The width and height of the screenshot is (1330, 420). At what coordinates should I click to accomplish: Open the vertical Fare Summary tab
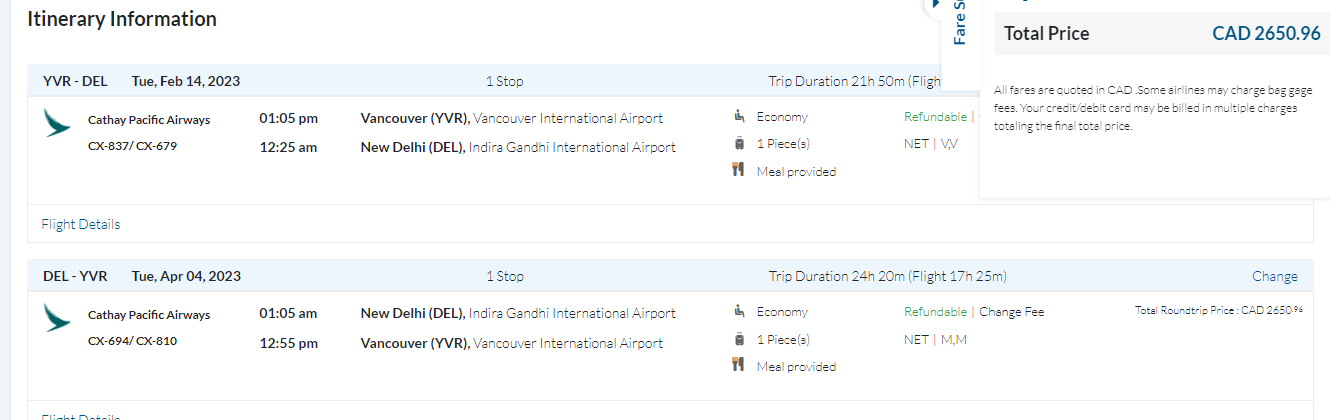959,25
